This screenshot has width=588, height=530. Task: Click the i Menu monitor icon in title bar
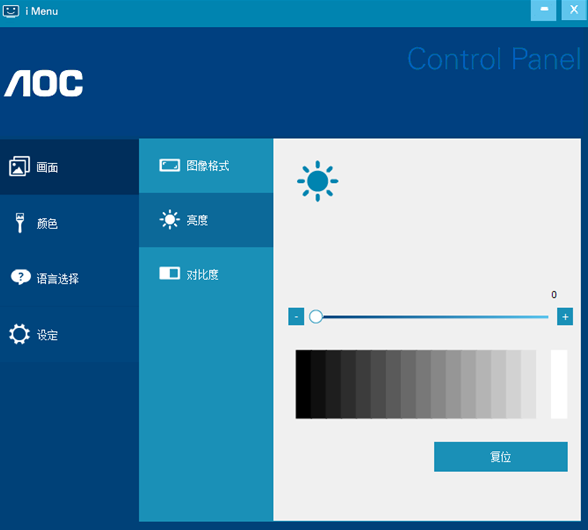[11, 11]
